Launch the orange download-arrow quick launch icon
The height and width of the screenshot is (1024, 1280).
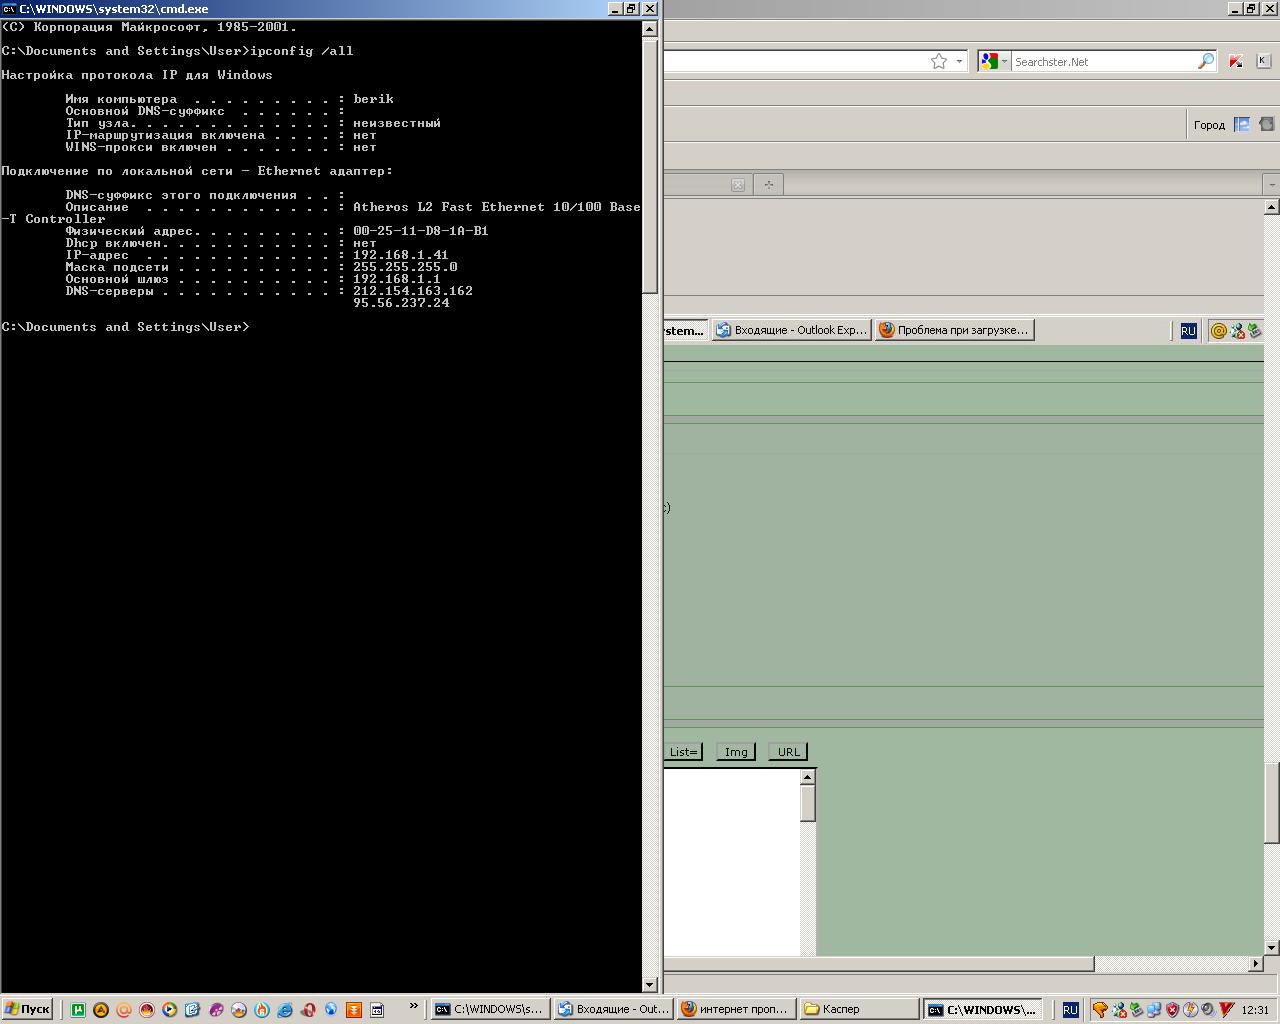(x=353, y=1010)
